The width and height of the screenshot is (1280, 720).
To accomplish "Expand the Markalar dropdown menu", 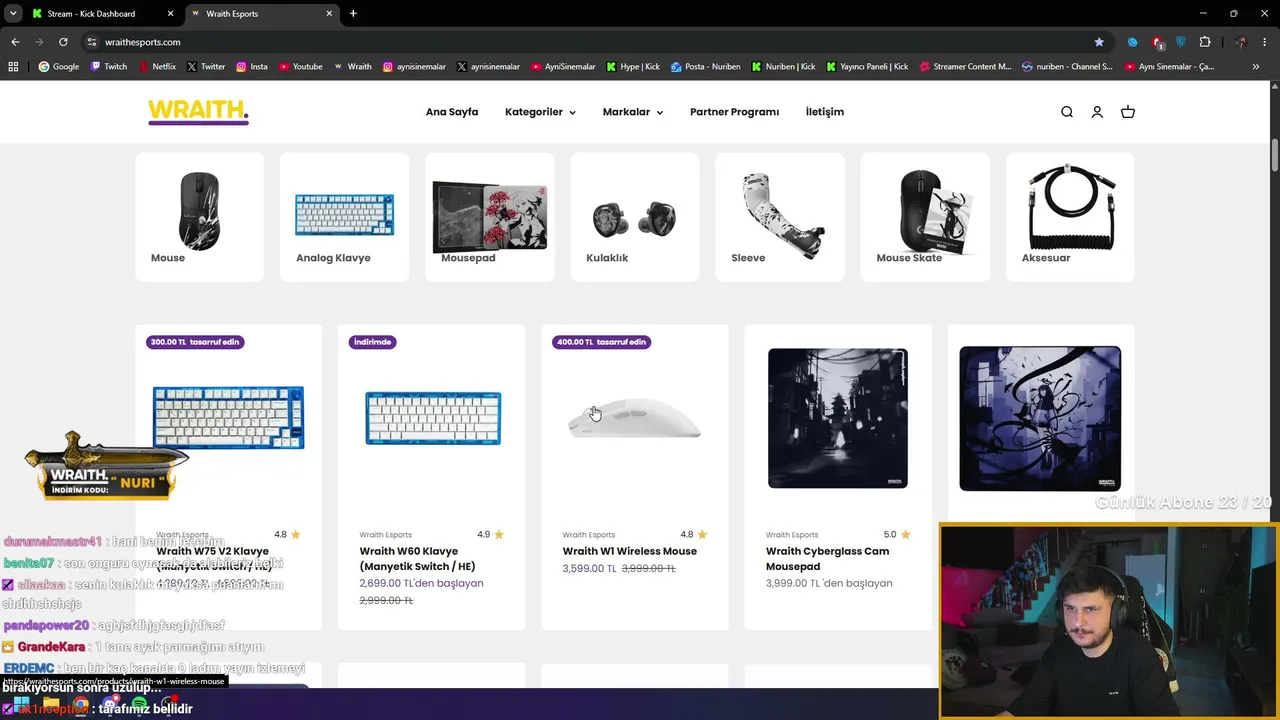I will [x=633, y=112].
